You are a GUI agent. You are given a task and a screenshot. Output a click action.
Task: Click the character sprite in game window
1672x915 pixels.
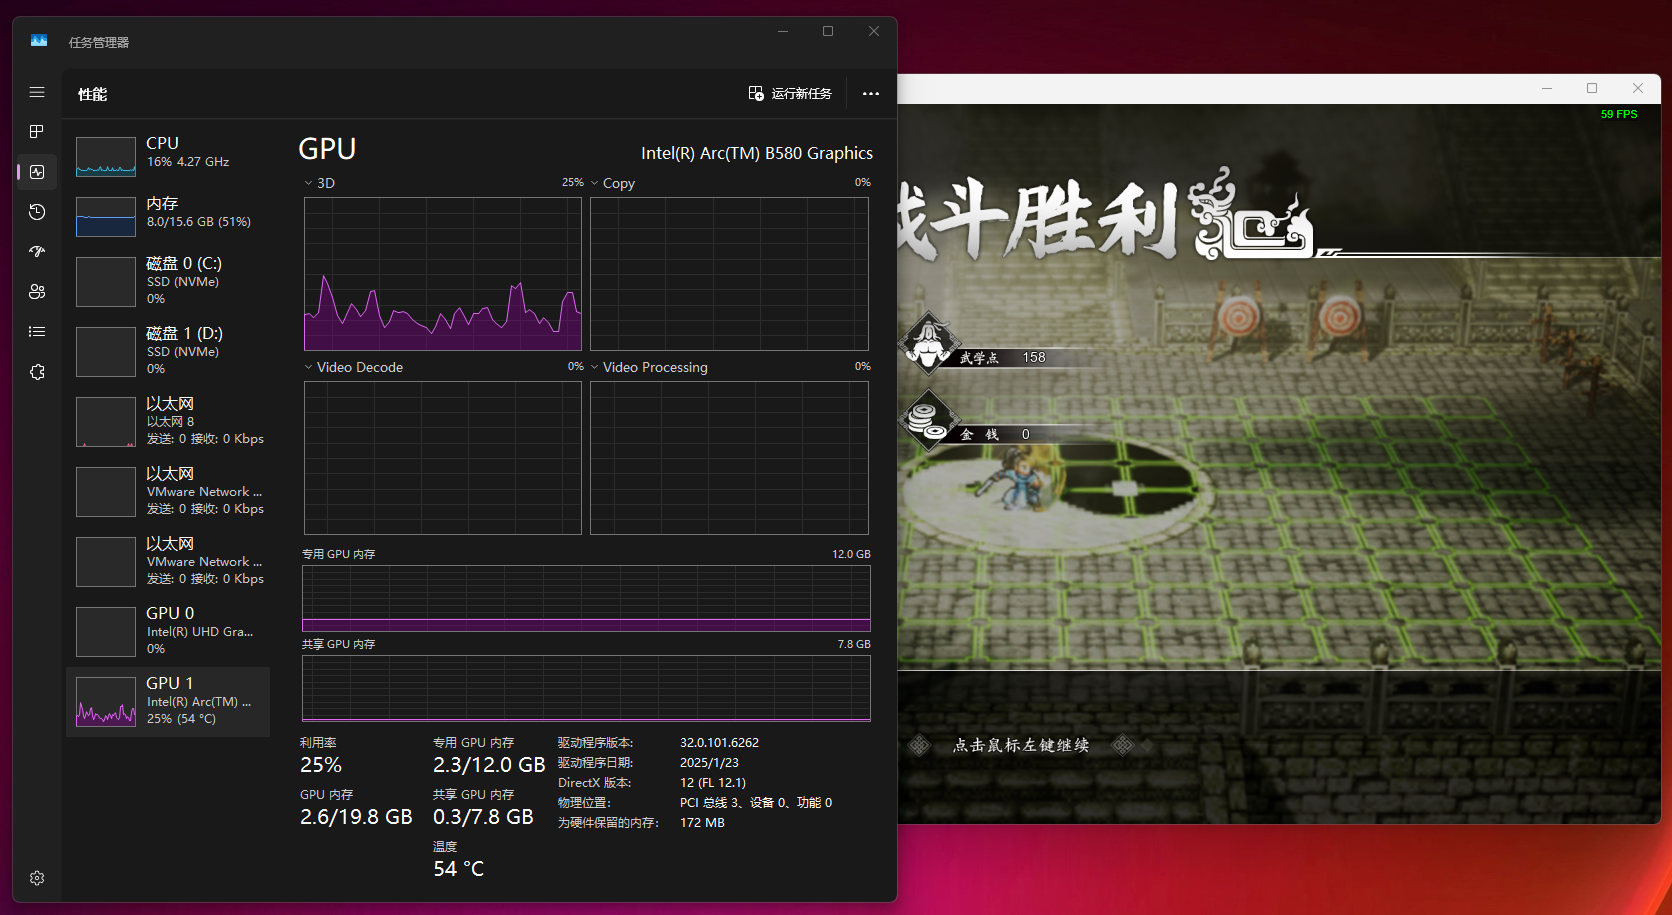coord(1019,480)
